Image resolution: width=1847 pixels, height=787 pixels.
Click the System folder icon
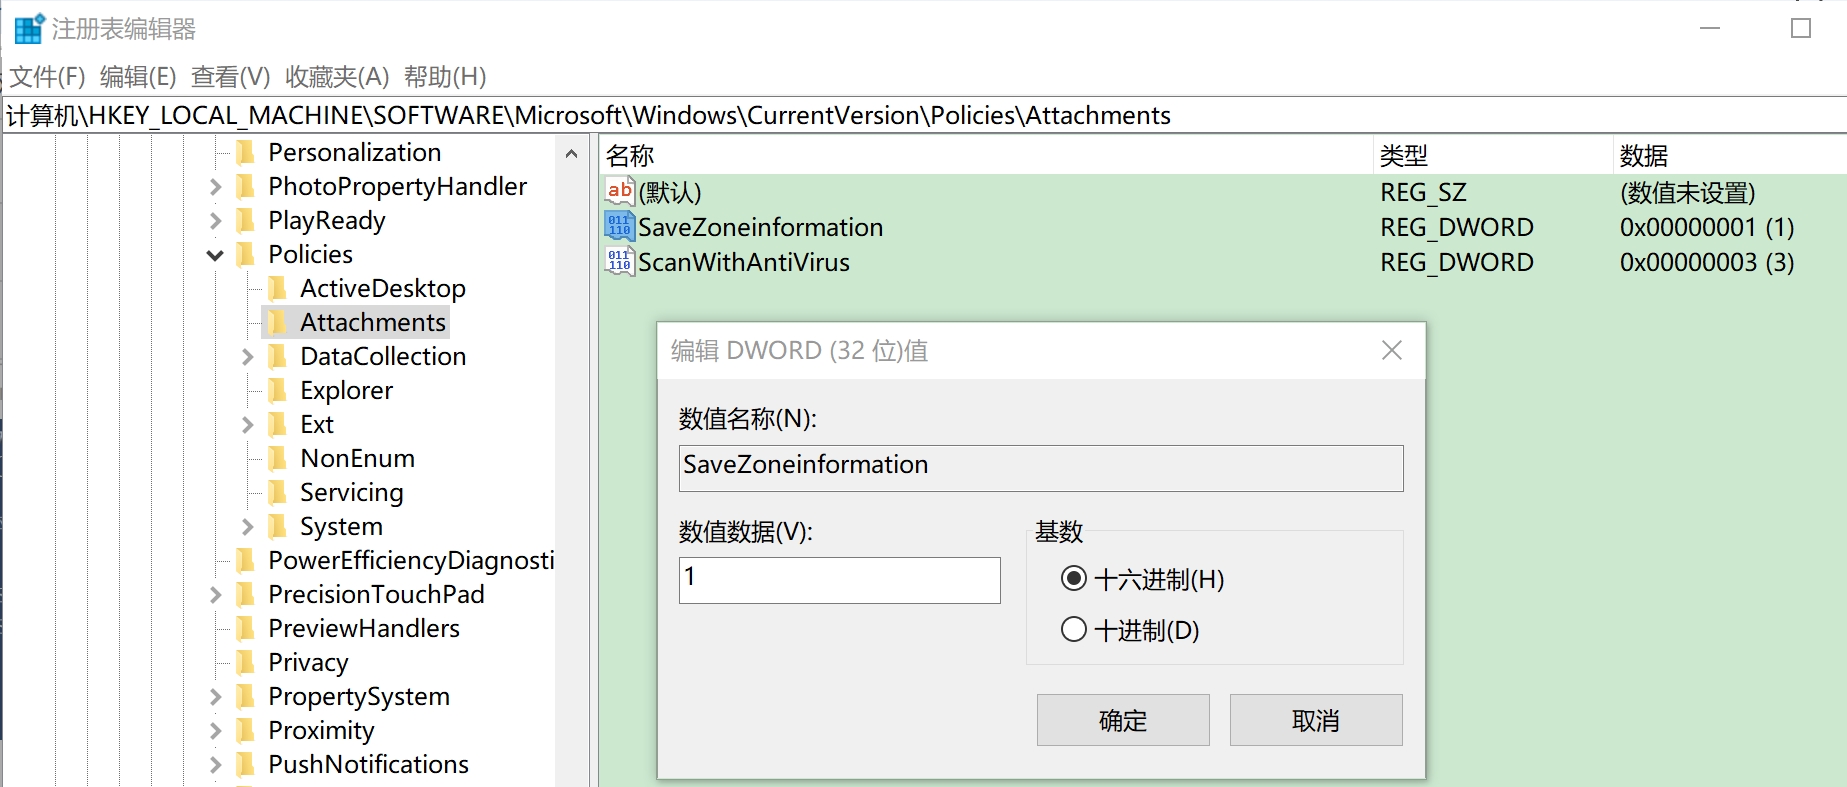[277, 527]
